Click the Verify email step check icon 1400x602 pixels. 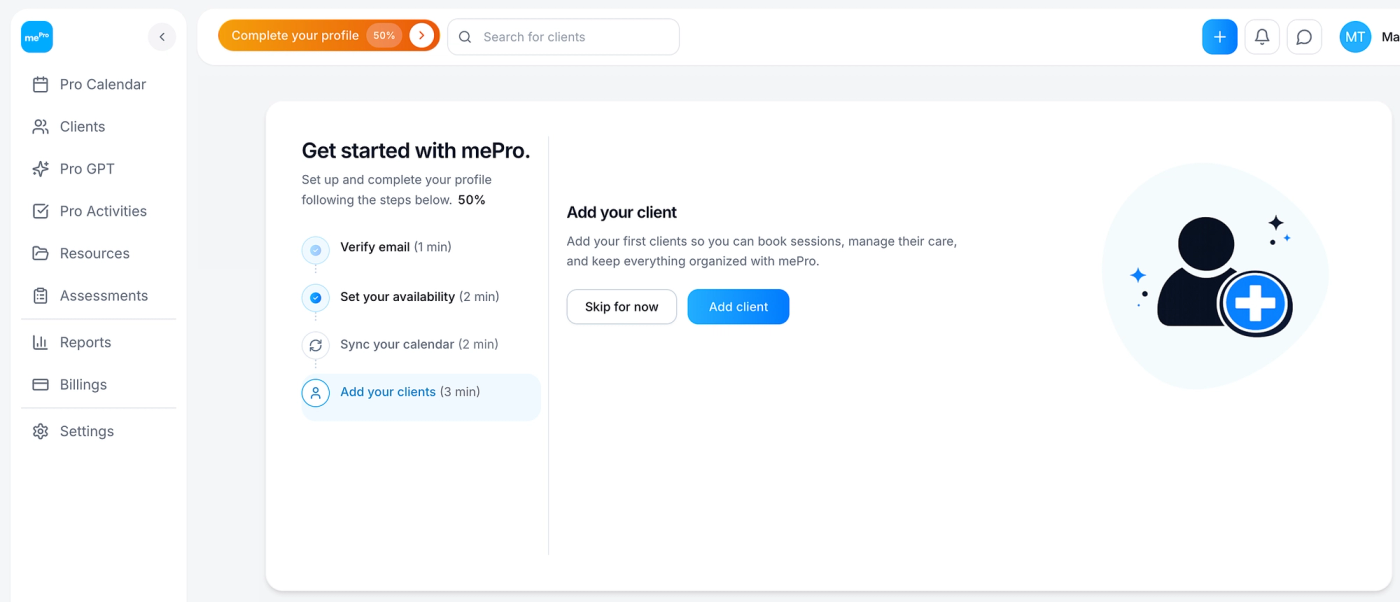316,250
